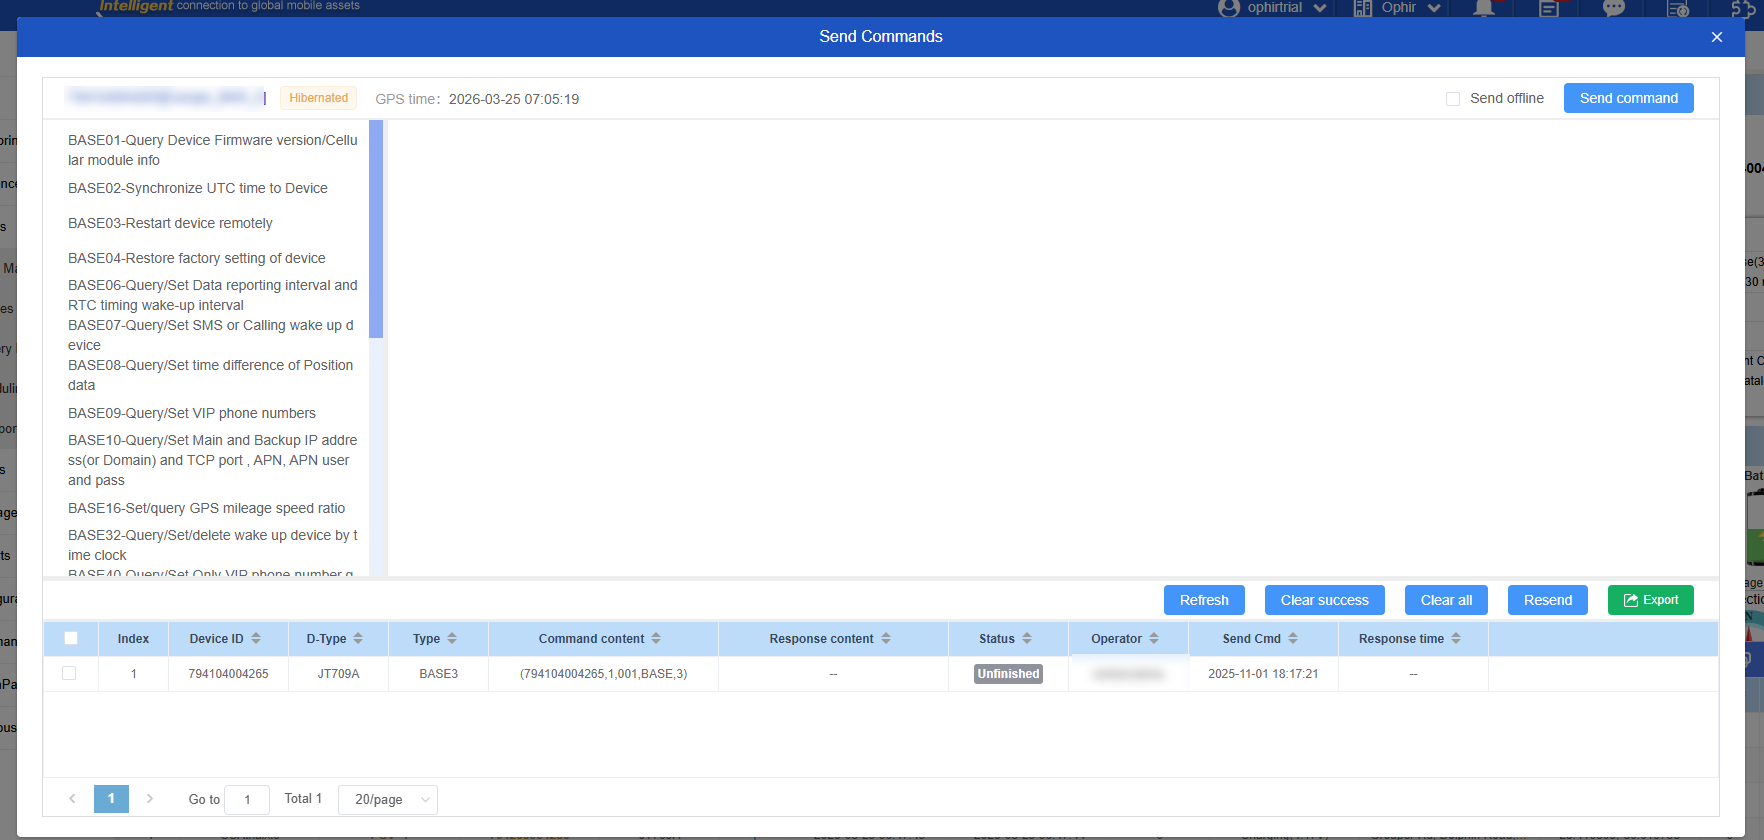This screenshot has width=1764, height=840.
Task: Go to previous page using left chevron
Action: click(x=72, y=799)
